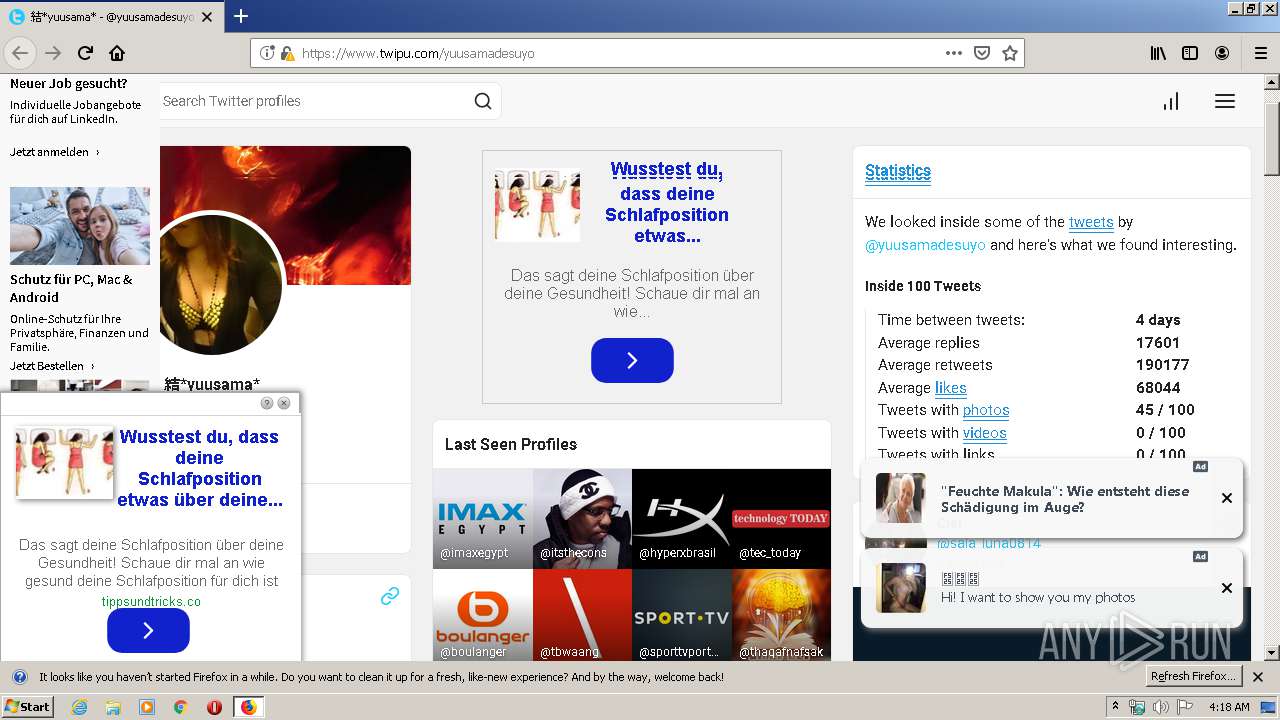Click 'Jetzt Bestellen' in the sidebar ad
This screenshot has width=1280, height=720.
[52, 366]
